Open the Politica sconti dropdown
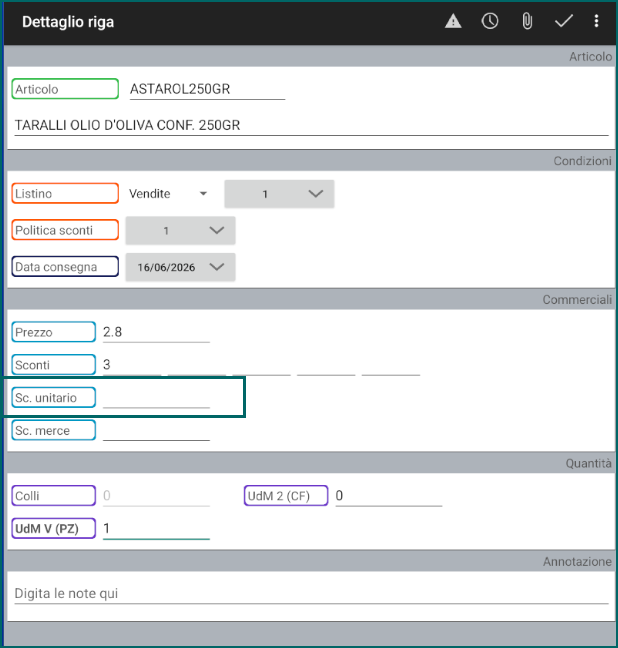 point(181,231)
